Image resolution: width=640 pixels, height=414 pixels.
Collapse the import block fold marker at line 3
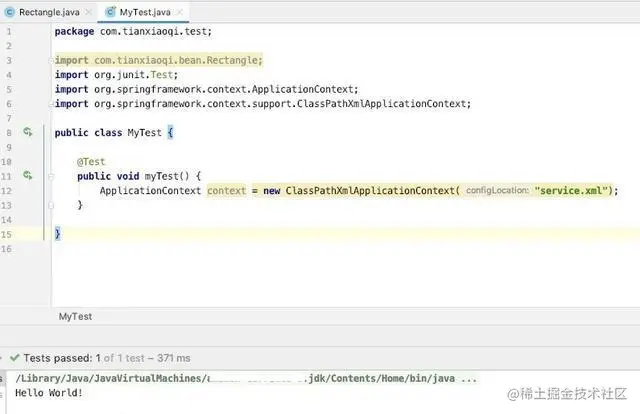click(x=51, y=60)
